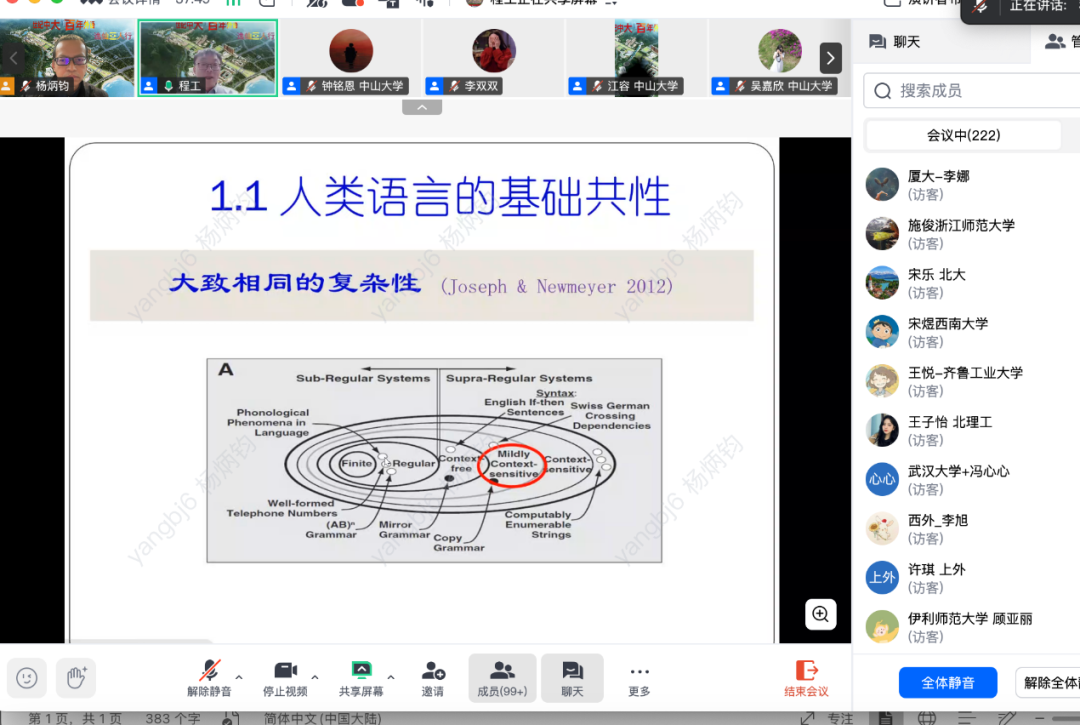
Task: Click the raise hand icon
Action: [x=76, y=677]
